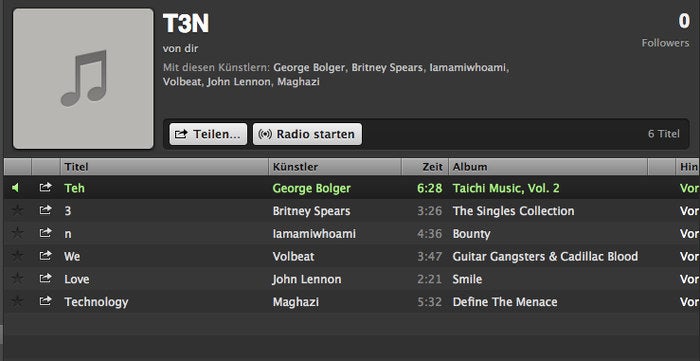
Task: Open album Smile
Action: pyautogui.click(x=467, y=279)
